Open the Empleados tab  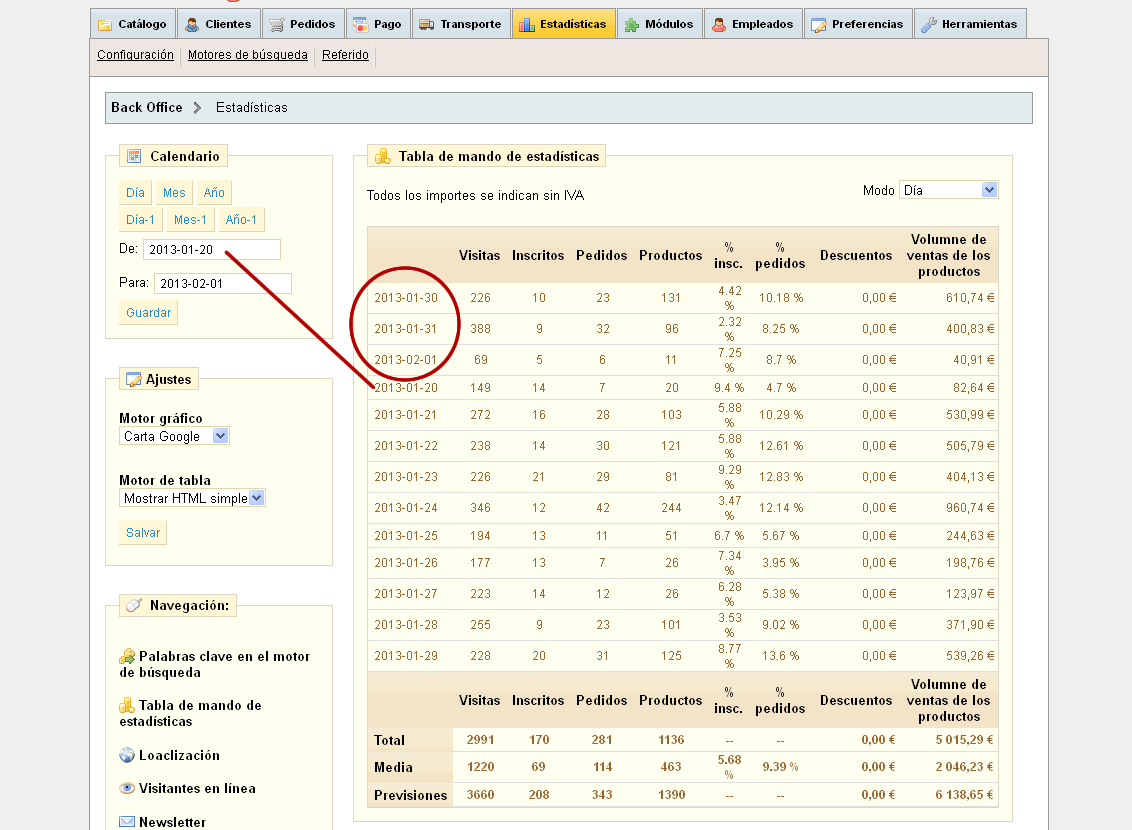click(752, 24)
